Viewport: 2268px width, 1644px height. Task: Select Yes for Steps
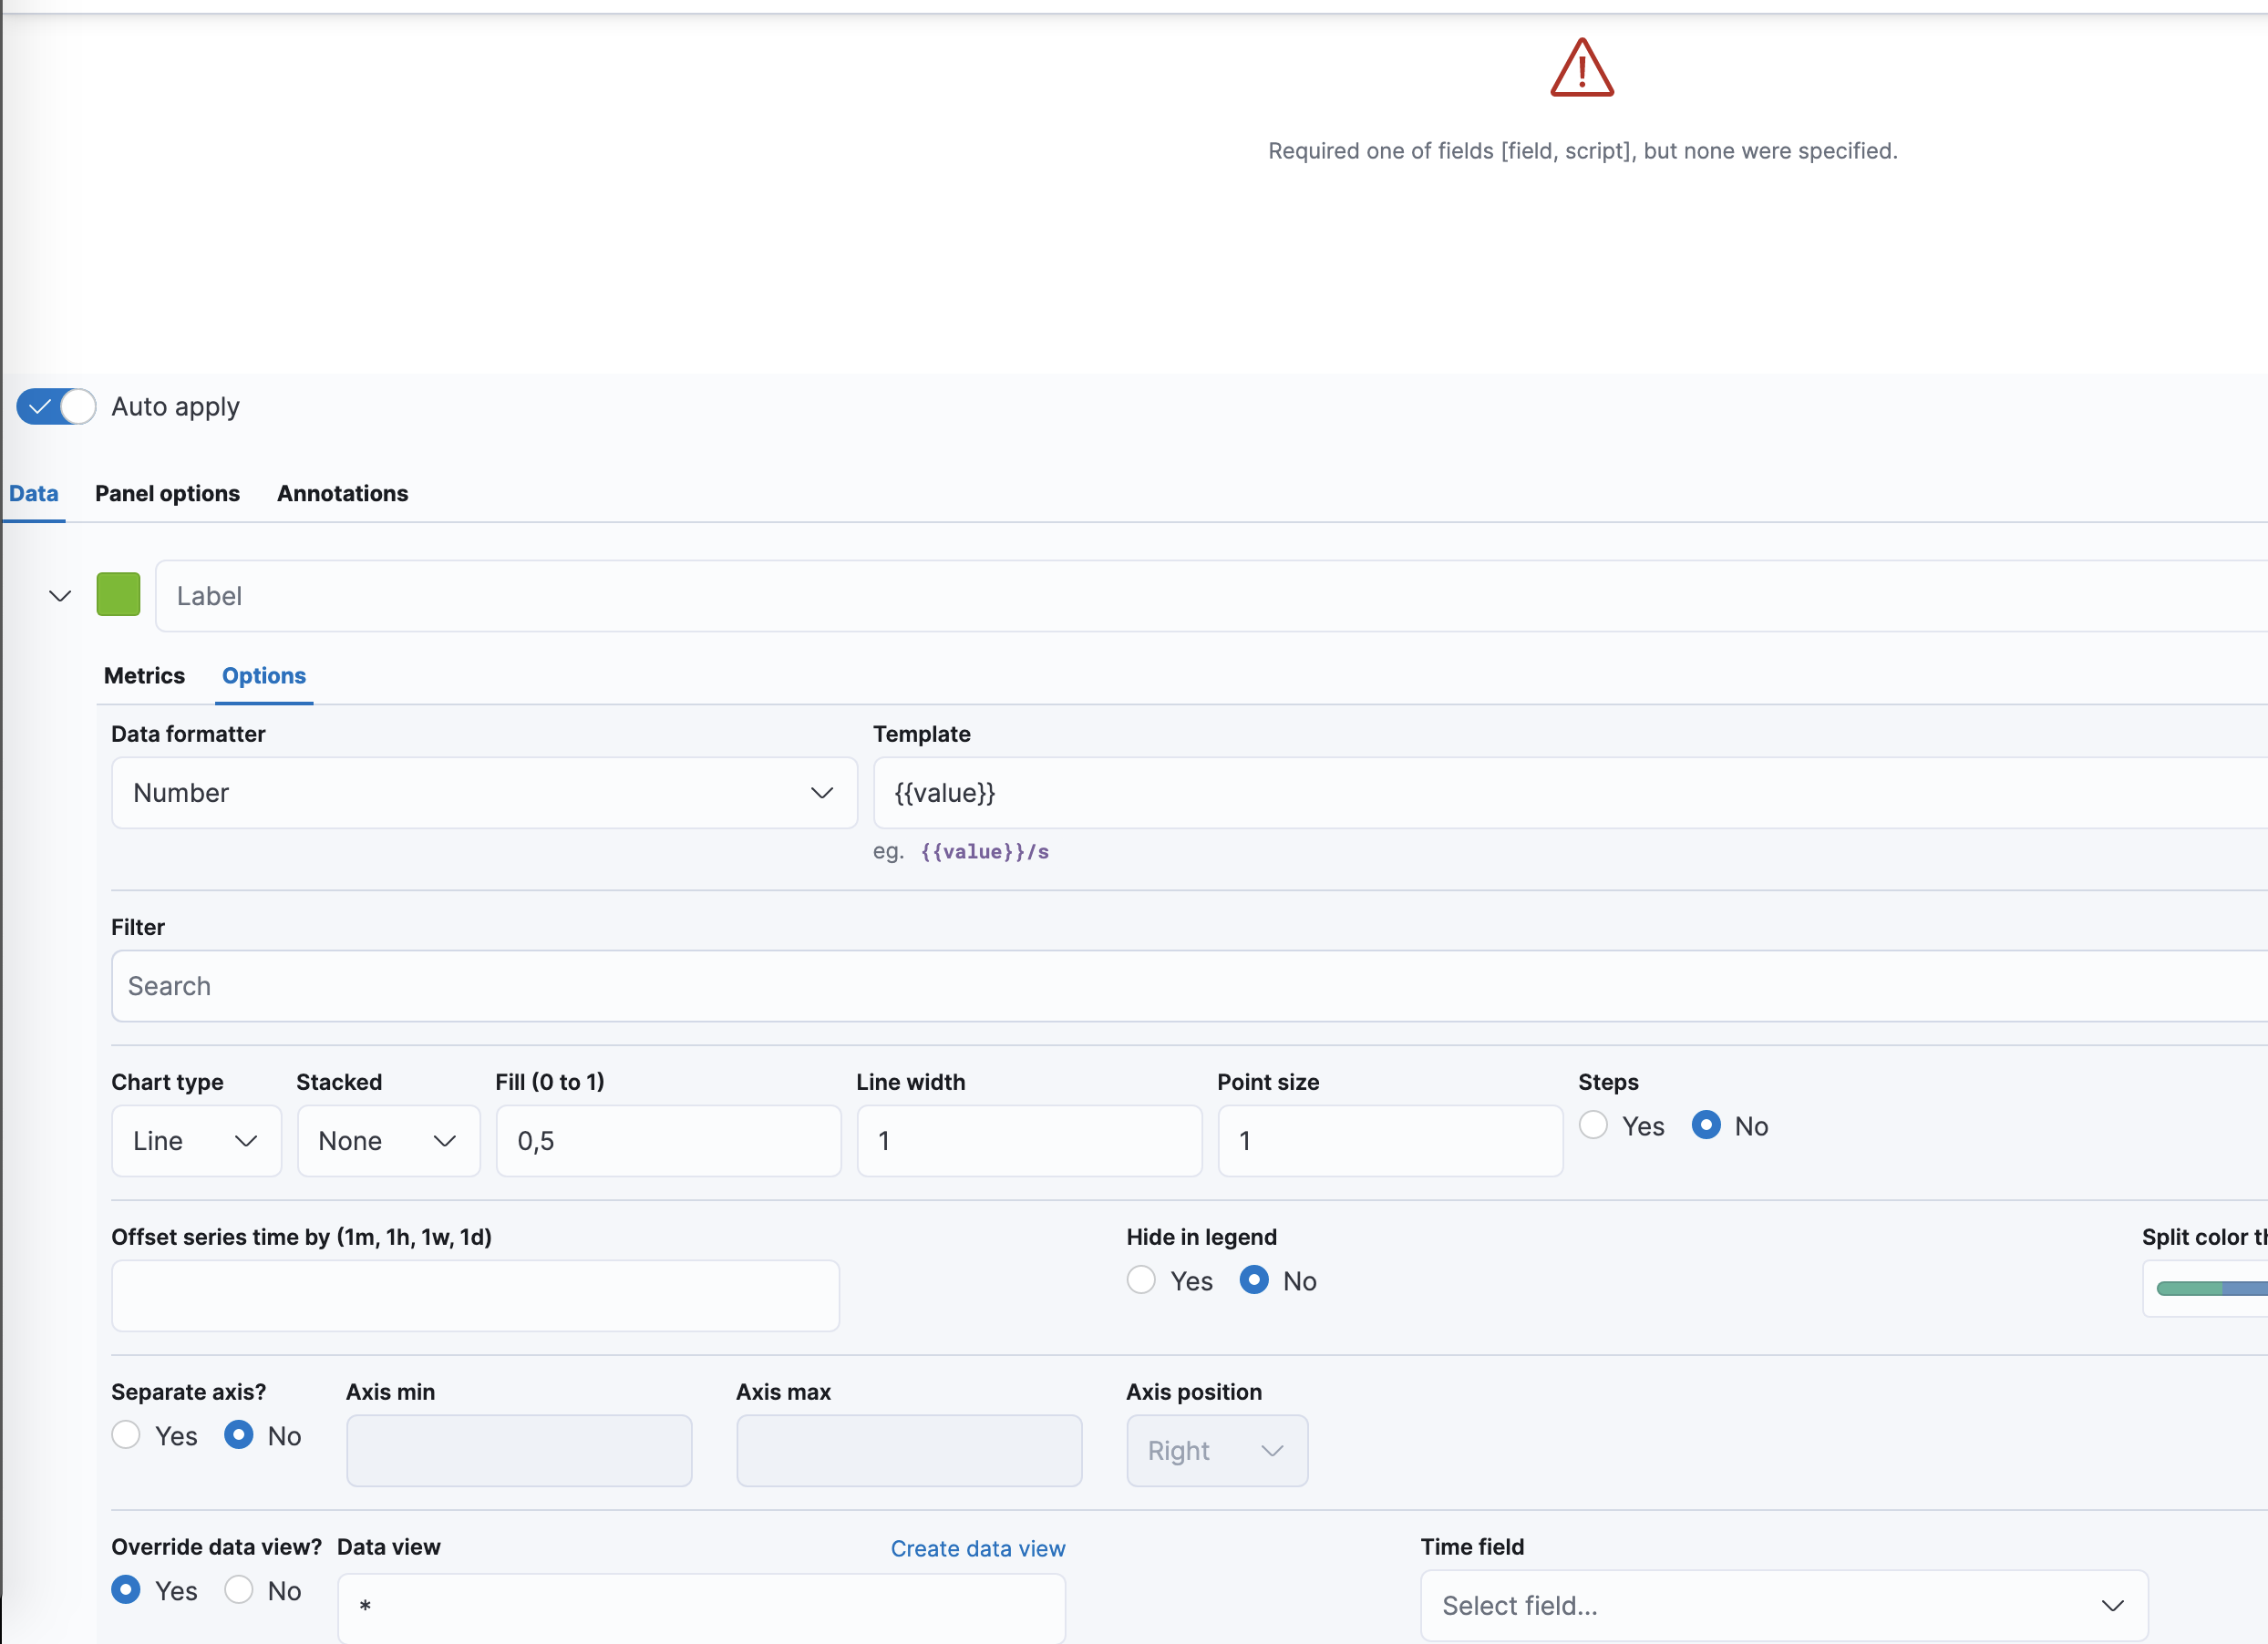[x=1593, y=1126]
